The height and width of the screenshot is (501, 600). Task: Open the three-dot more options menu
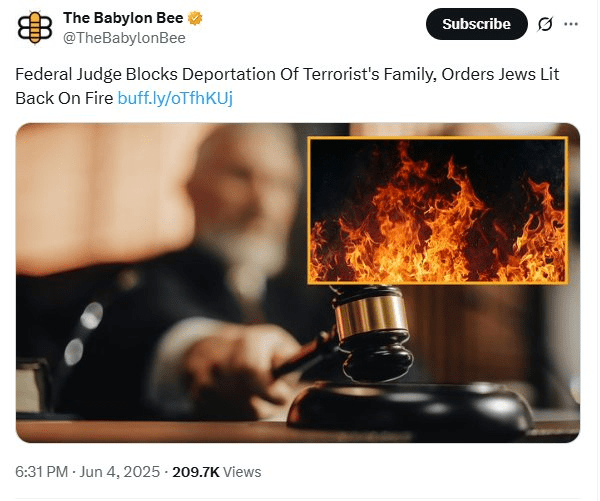click(x=571, y=24)
